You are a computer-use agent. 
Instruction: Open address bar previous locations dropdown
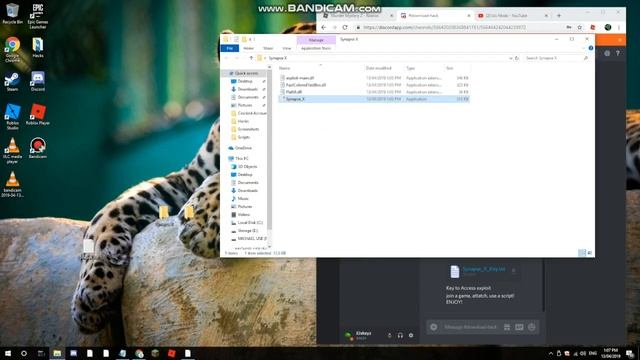511,58
